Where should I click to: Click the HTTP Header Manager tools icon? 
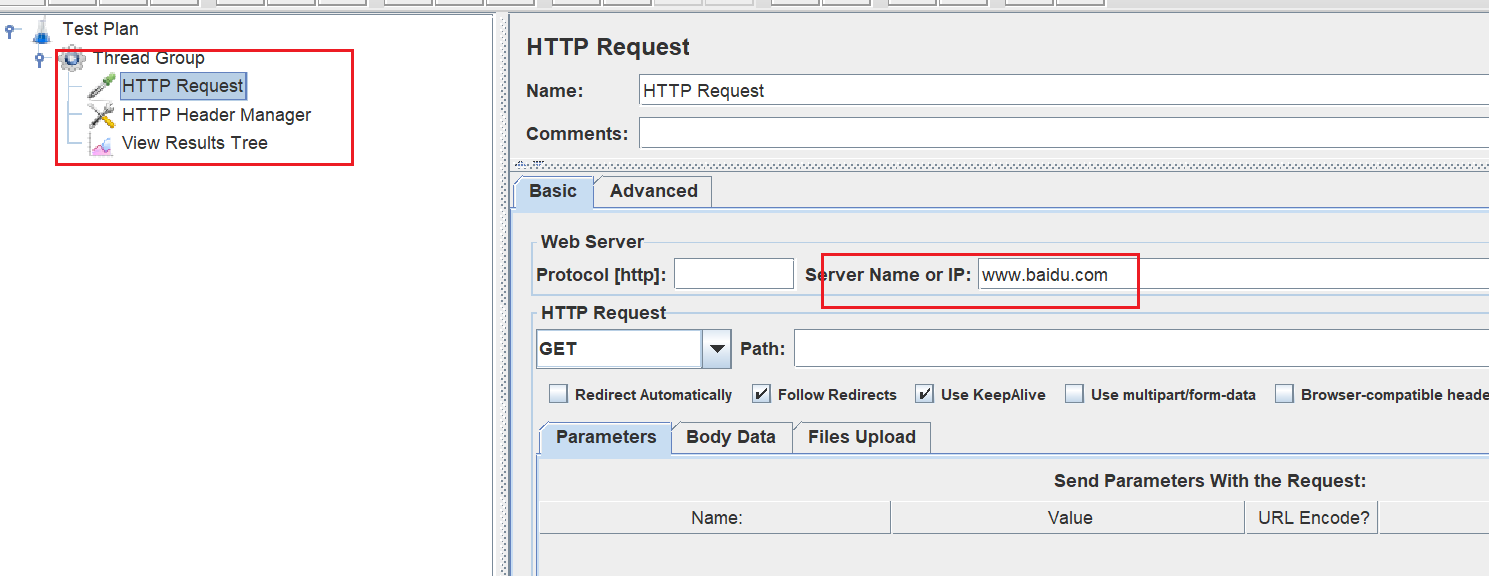101,115
